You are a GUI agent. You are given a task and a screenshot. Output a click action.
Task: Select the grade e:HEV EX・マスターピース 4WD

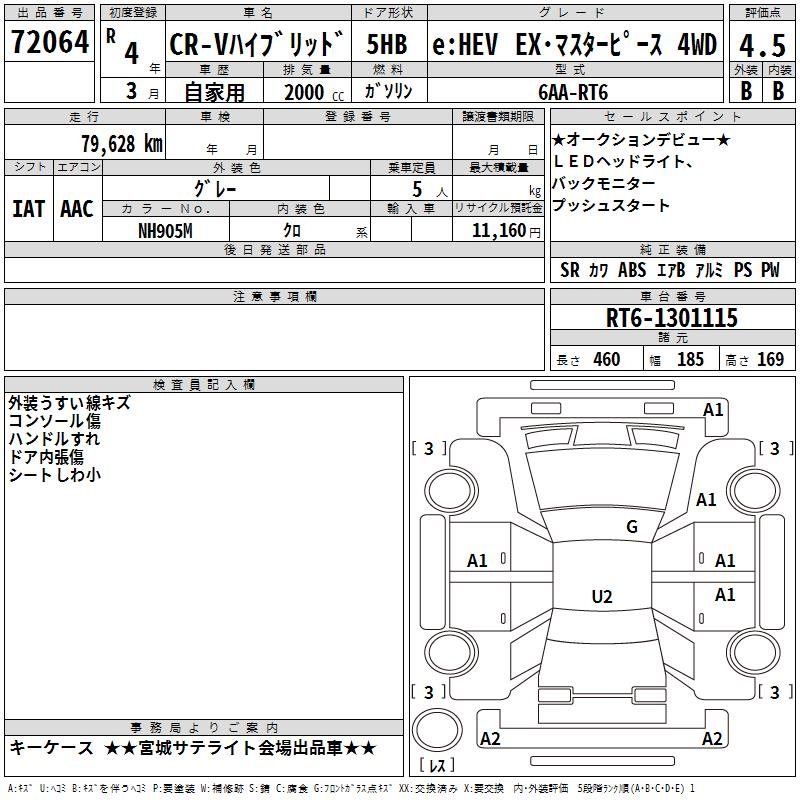point(574,44)
